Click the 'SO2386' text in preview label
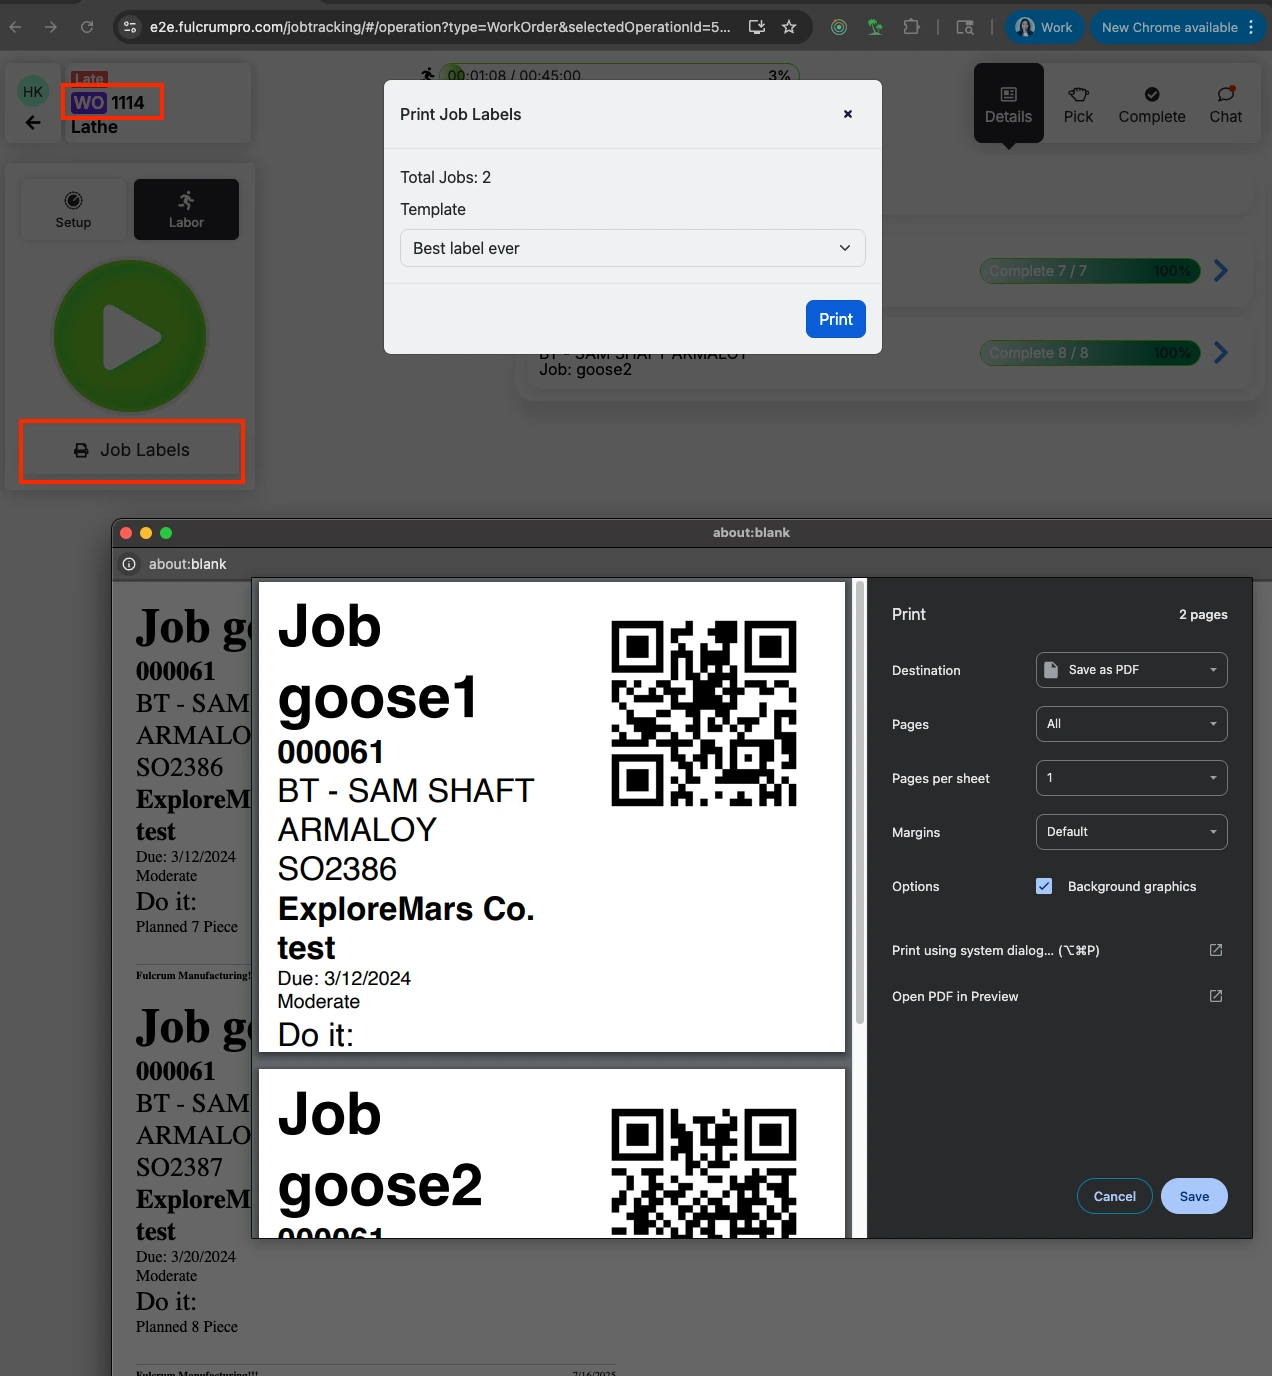Viewport: 1272px width, 1376px height. [337, 869]
